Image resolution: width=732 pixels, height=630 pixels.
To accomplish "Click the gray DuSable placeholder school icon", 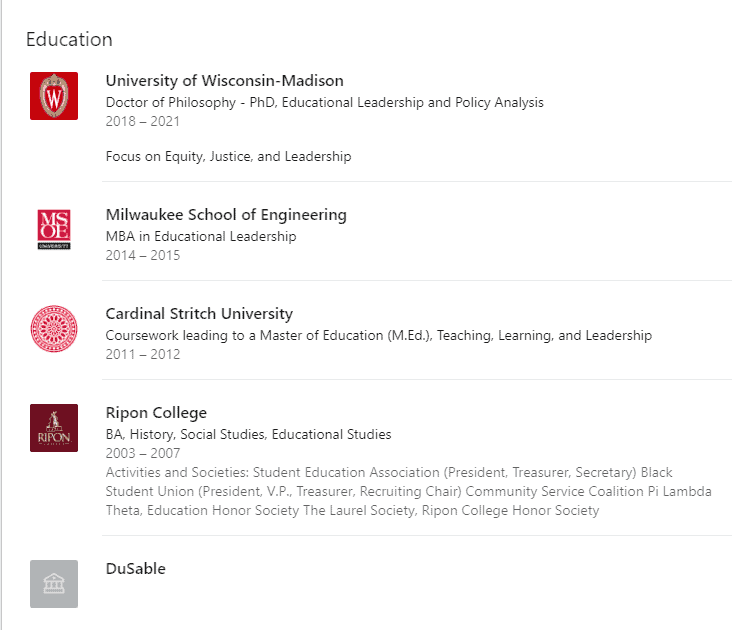I will pos(54,584).
